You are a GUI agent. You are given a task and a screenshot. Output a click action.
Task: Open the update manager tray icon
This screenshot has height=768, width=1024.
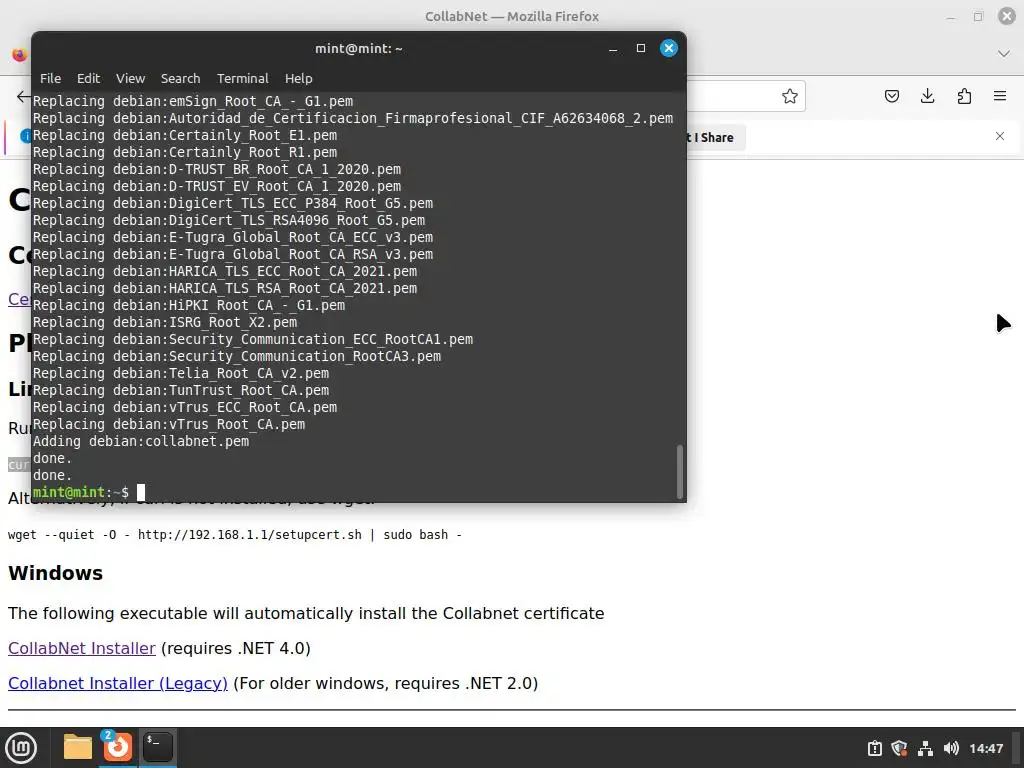pyautogui.click(x=874, y=748)
